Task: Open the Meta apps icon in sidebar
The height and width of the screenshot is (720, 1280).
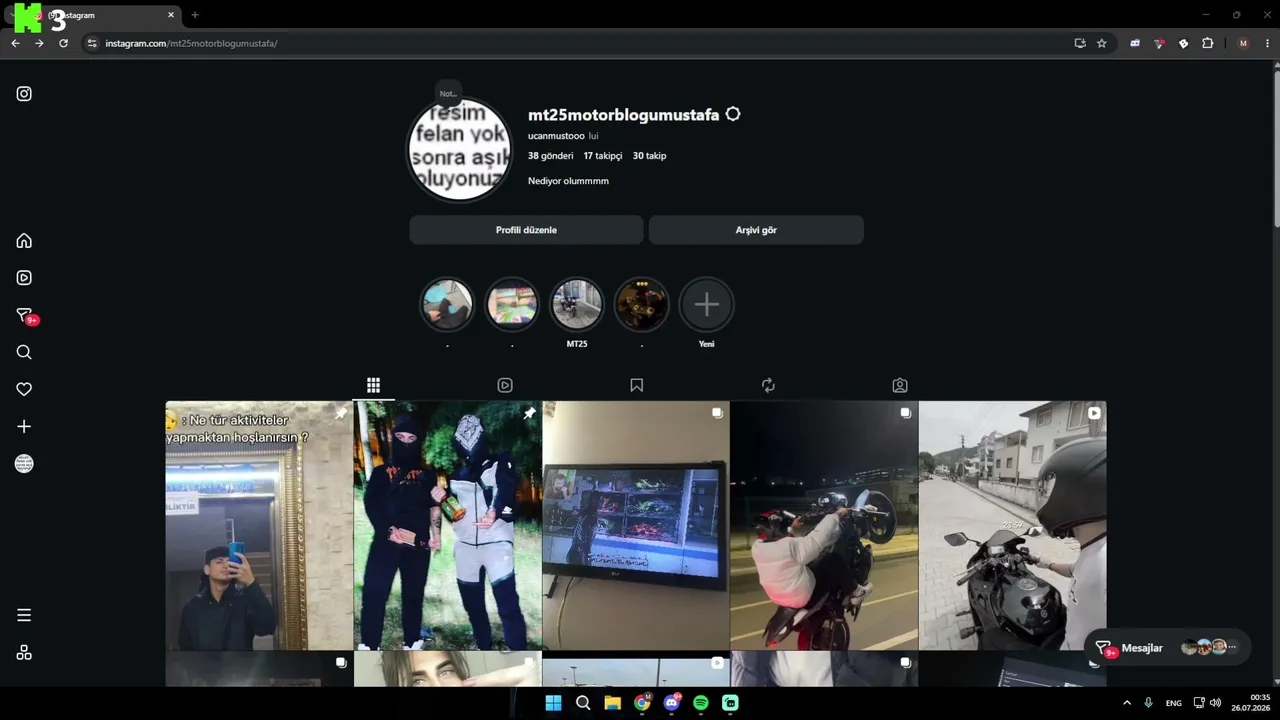Action: click(x=24, y=653)
